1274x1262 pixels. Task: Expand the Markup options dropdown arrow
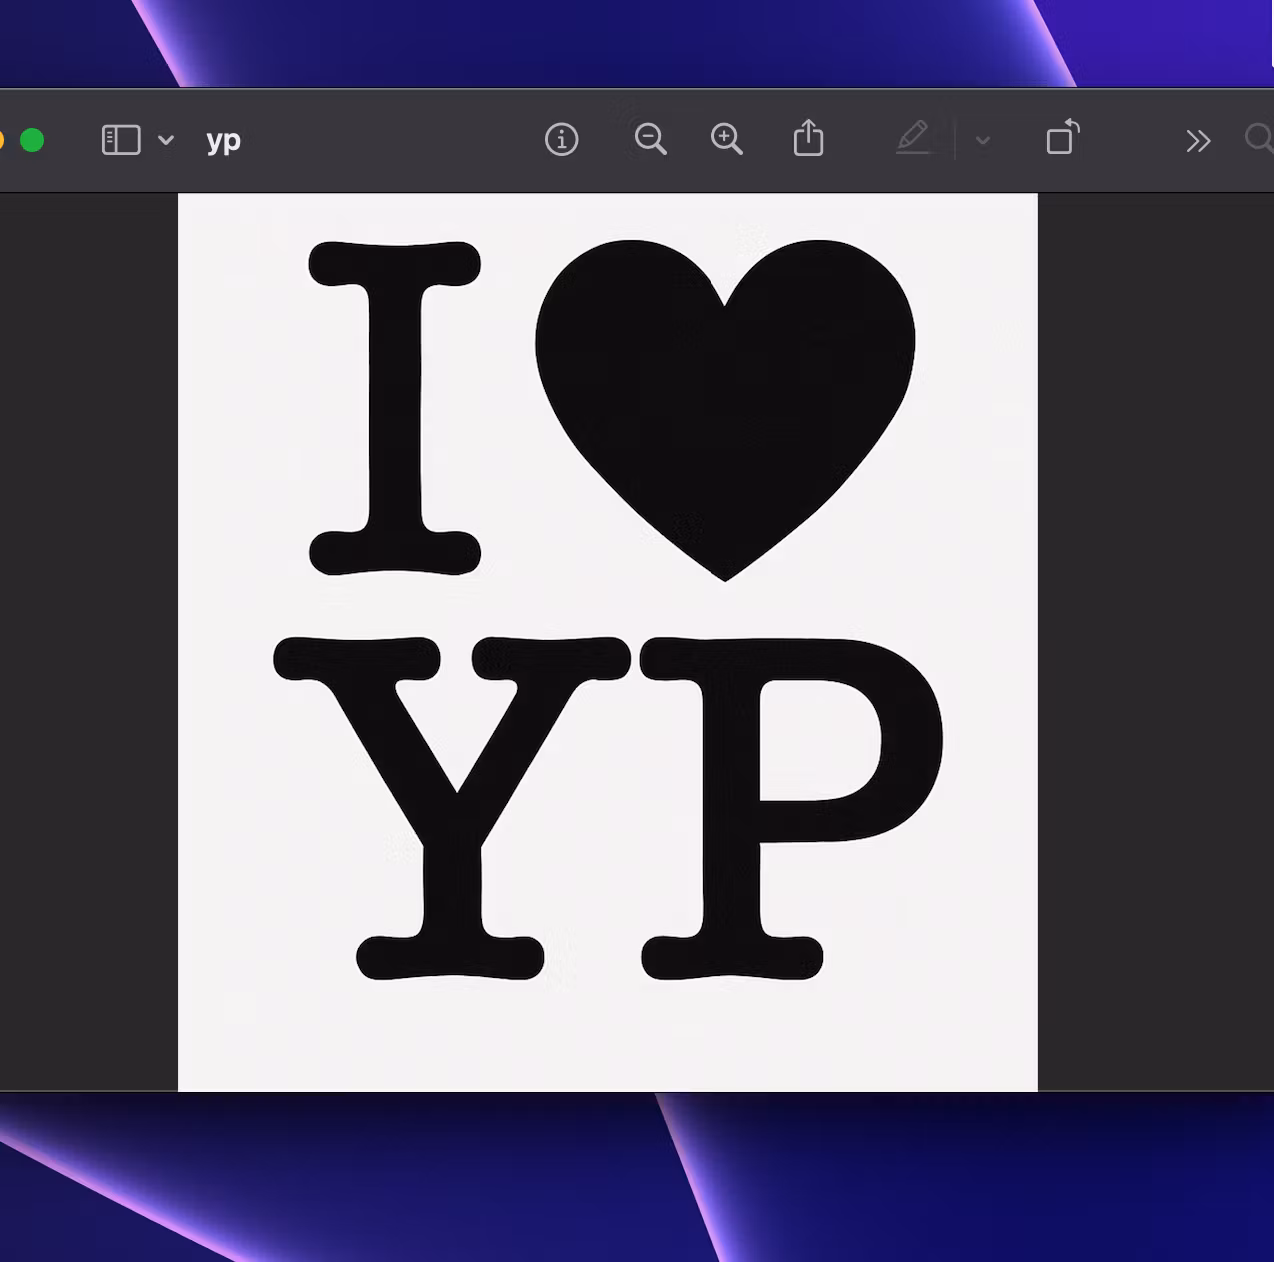point(983,141)
